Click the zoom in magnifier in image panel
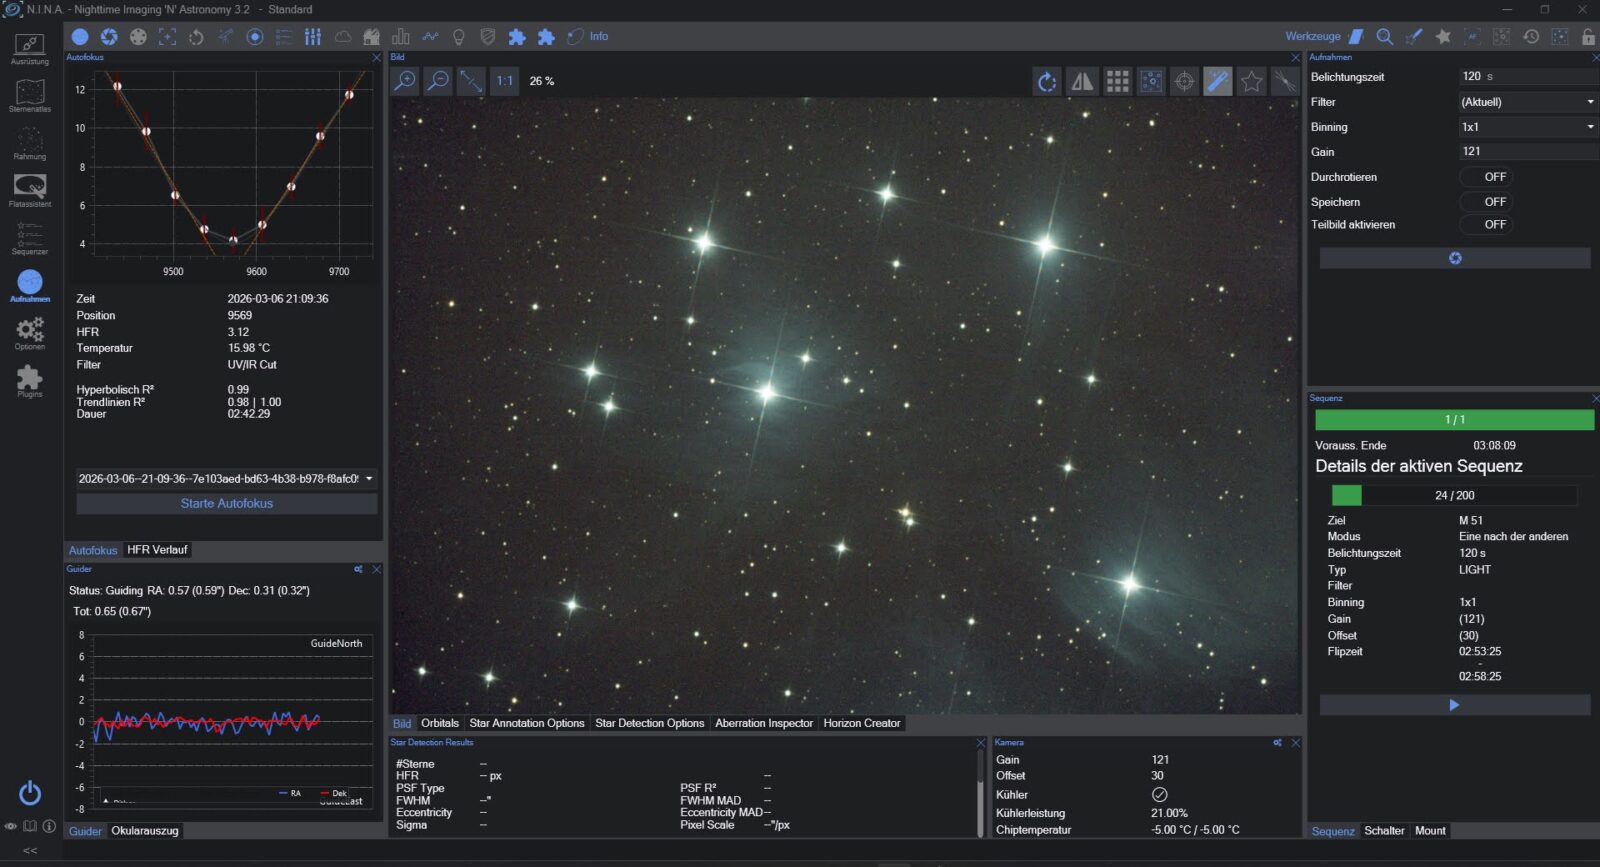Screen dimensions: 1600x867 [x=405, y=81]
